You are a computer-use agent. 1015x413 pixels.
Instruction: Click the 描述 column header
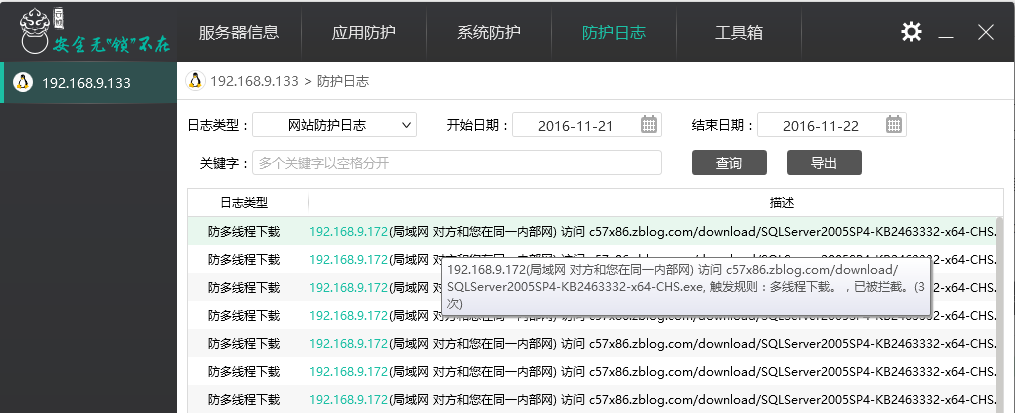tap(781, 203)
